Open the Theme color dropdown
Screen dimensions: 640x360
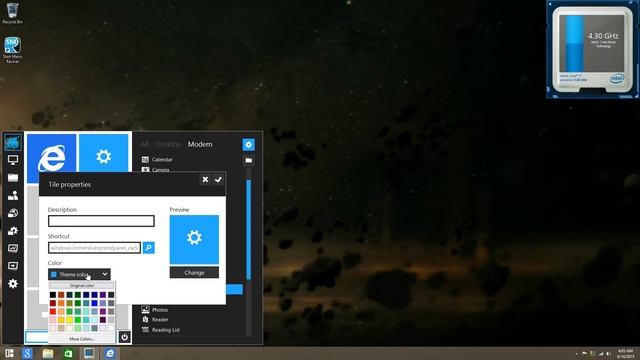click(x=79, y=274)
